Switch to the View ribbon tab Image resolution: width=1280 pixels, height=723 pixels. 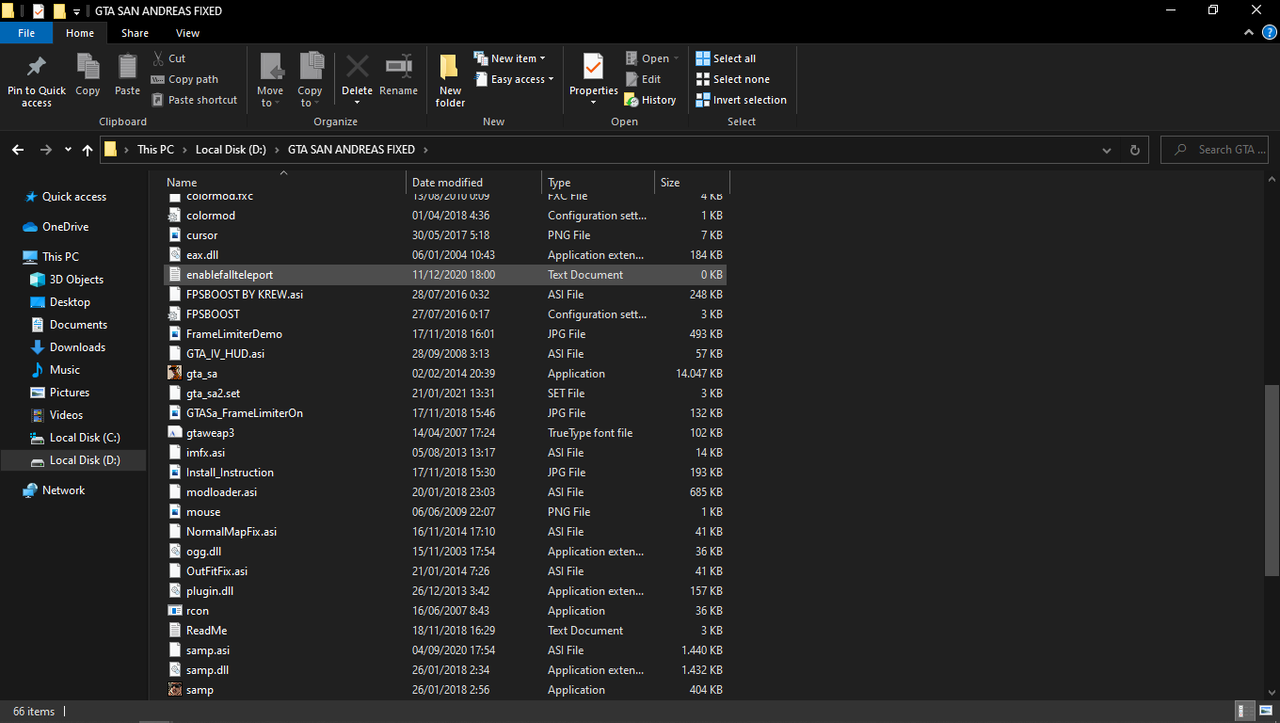click(188, 33)
